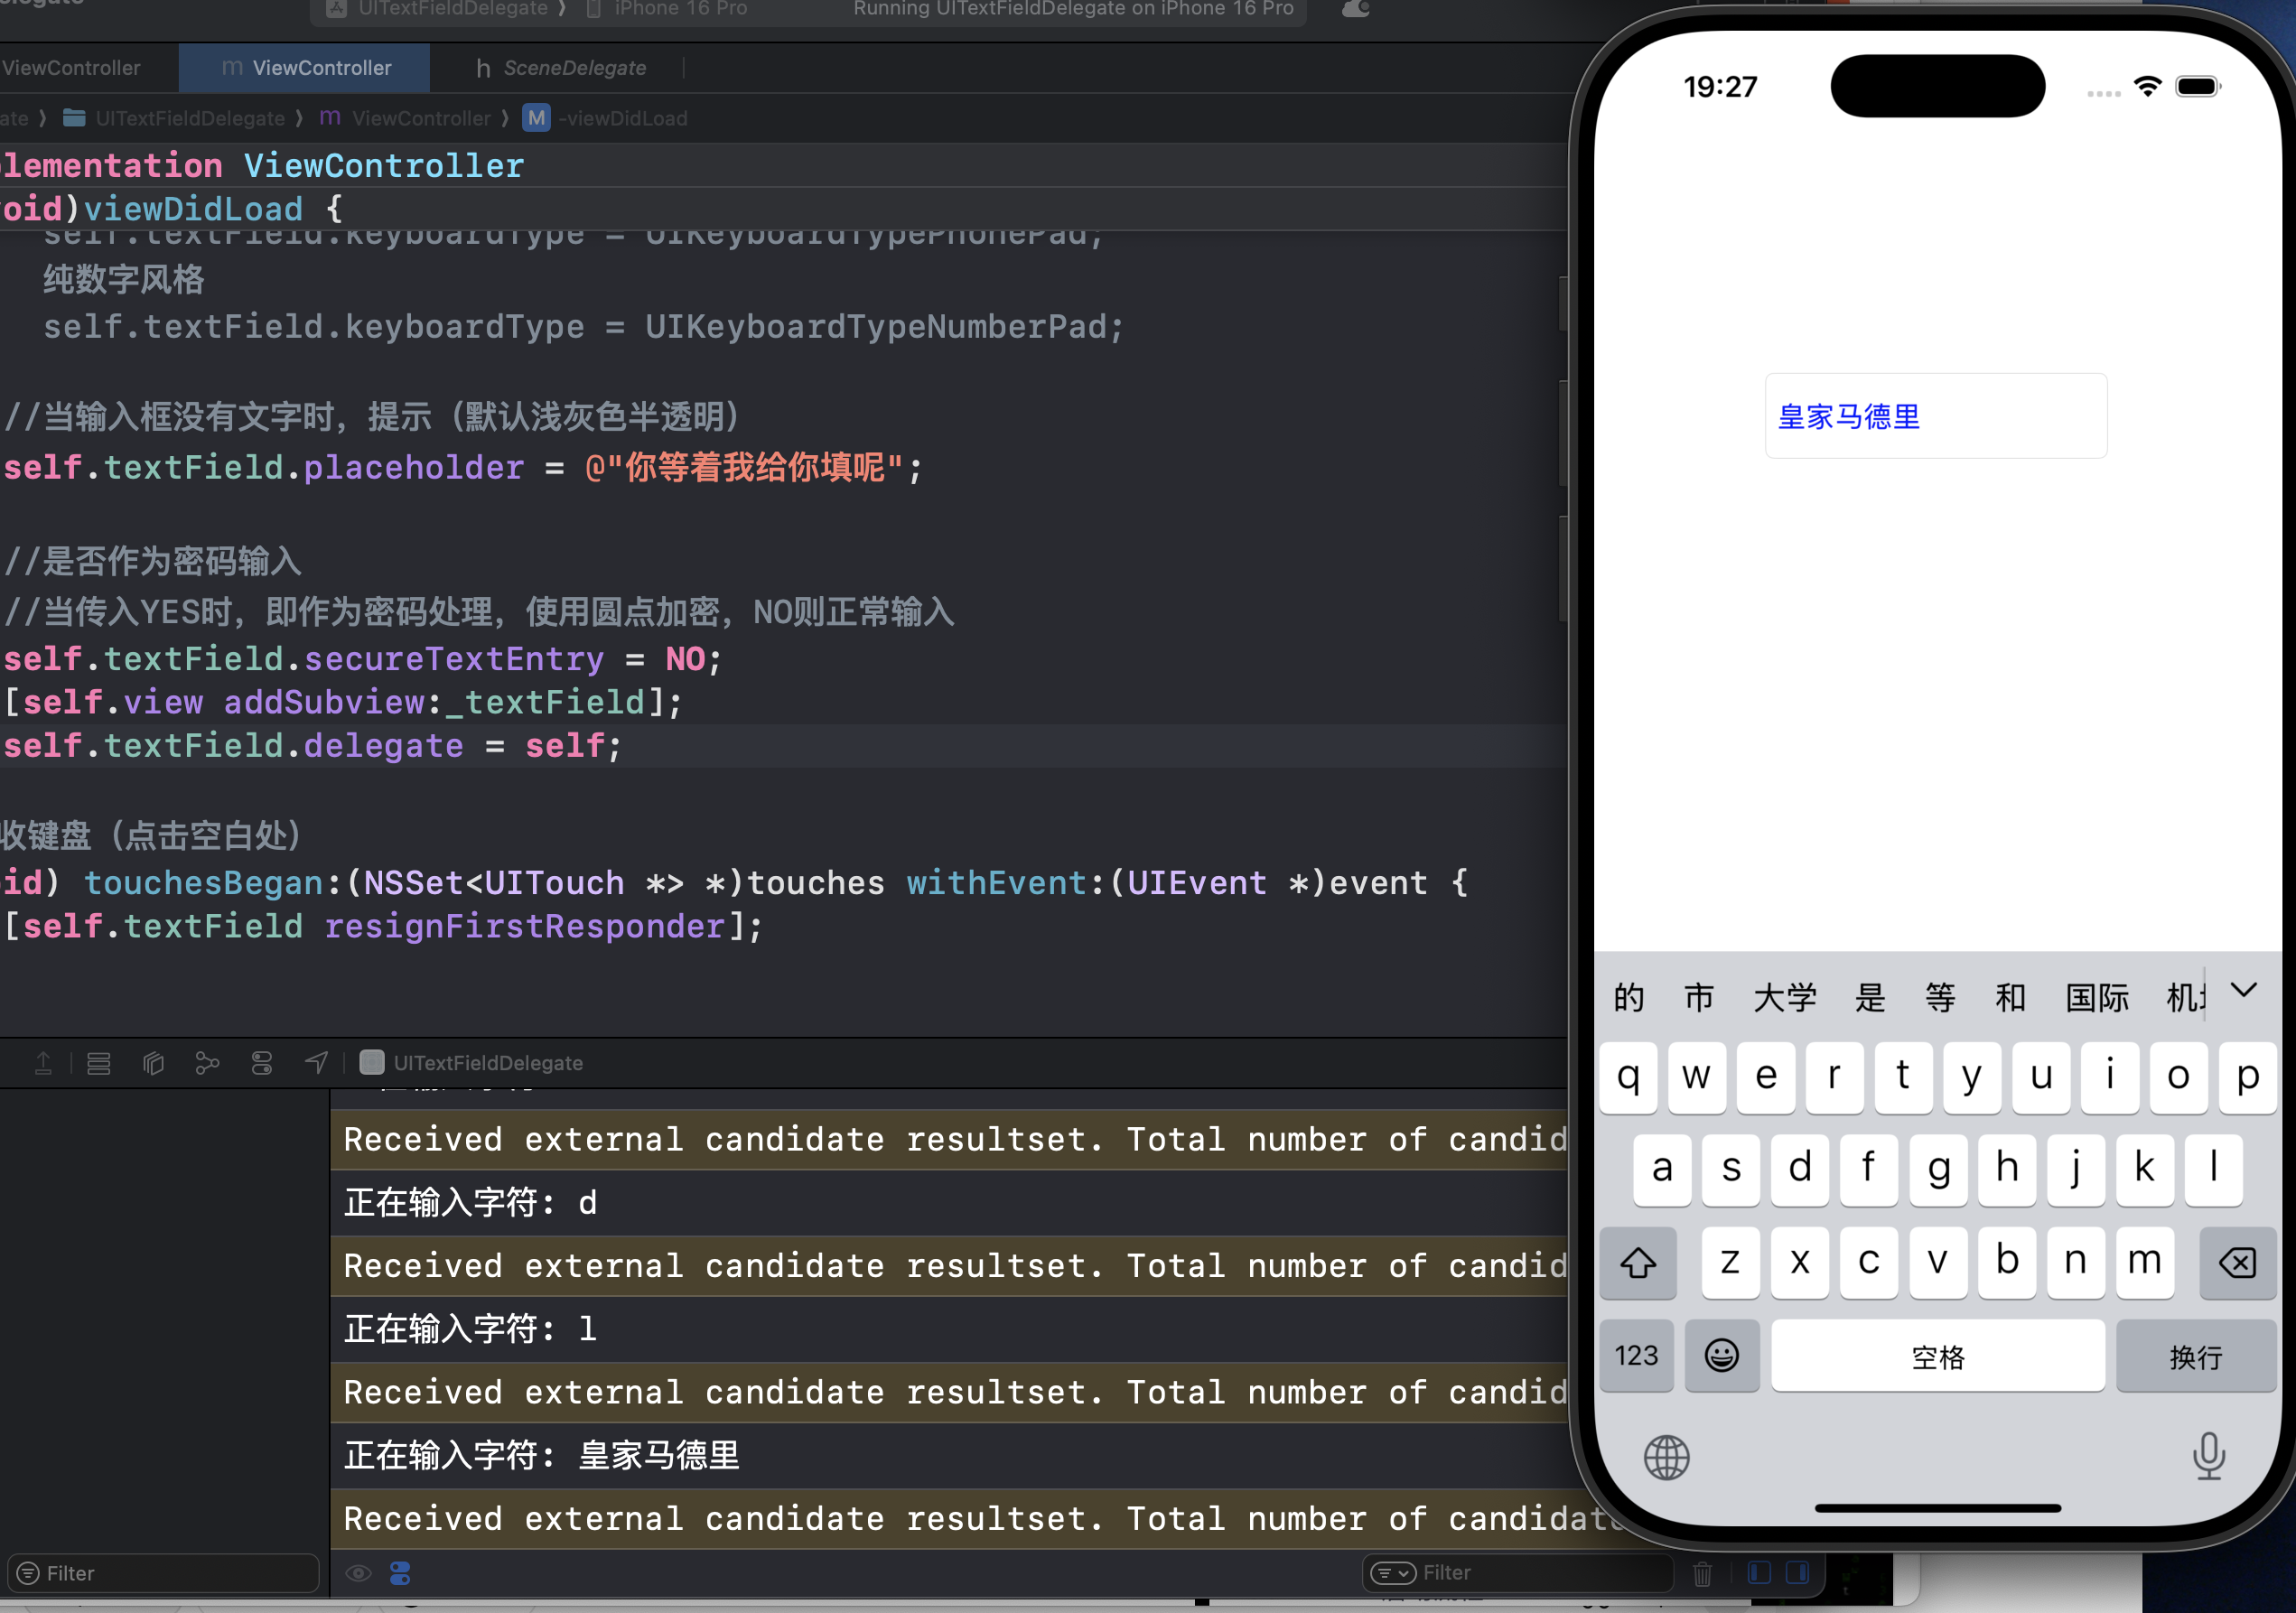Open the Debug Memory Graph

[207, 1063]
